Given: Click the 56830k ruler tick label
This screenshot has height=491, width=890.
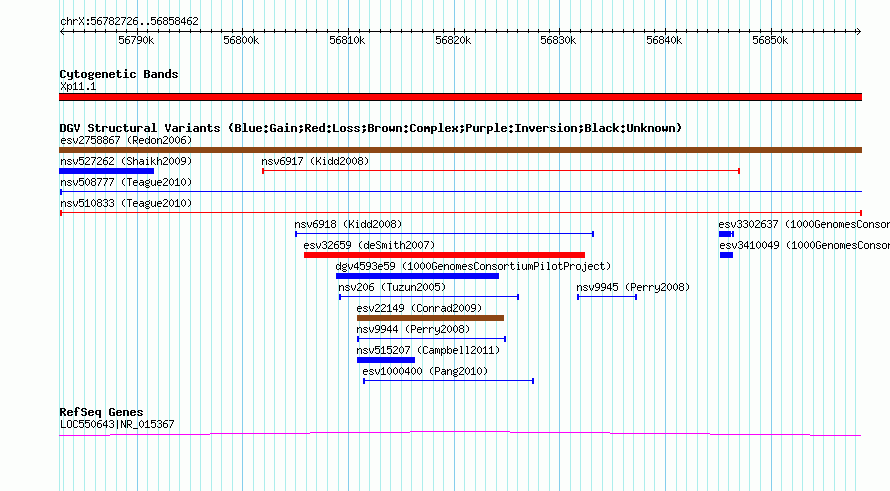Looking at the screenshot, I should (558, 40).
